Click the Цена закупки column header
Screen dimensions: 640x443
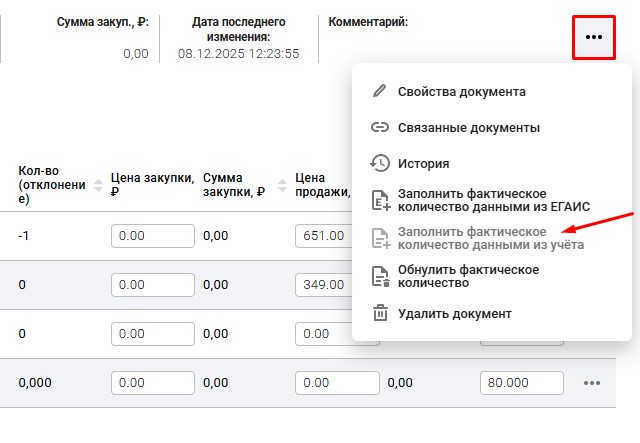point(152,185)
